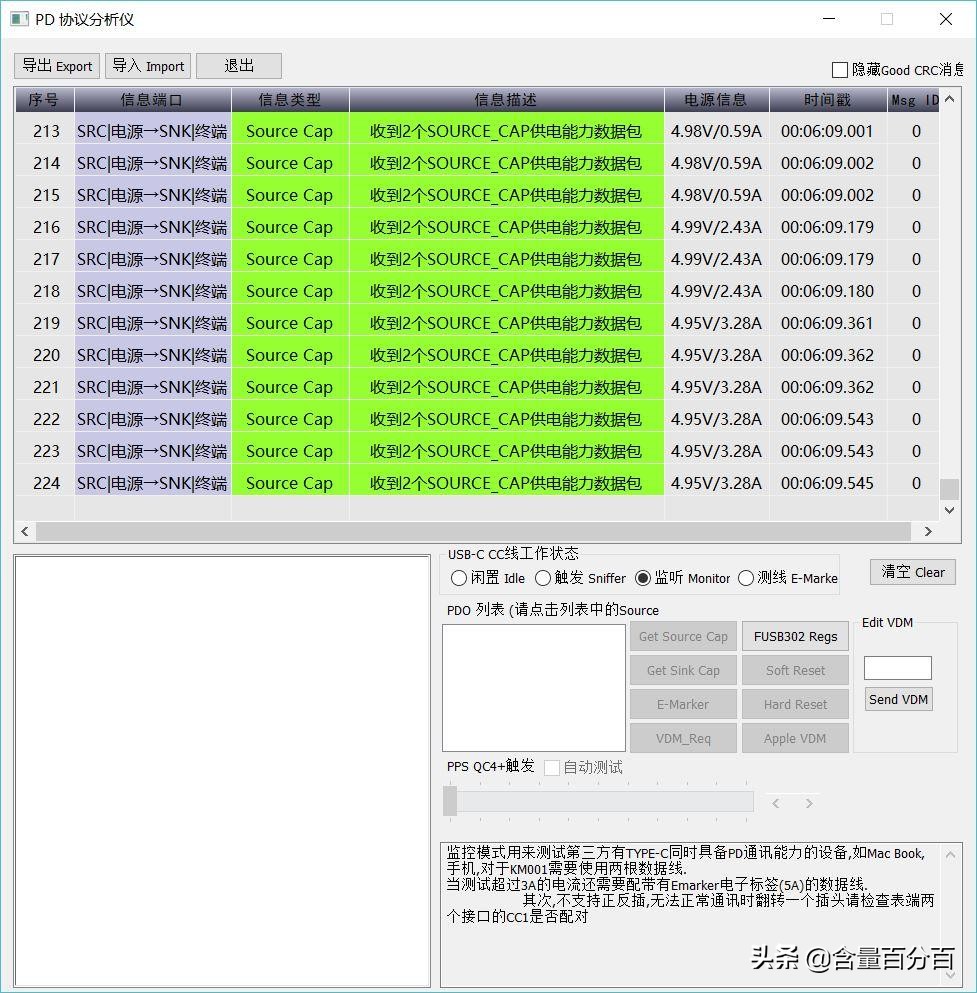Click the 导出 Export button
Screen dimensions: 977x993
[x=56, y=66]
